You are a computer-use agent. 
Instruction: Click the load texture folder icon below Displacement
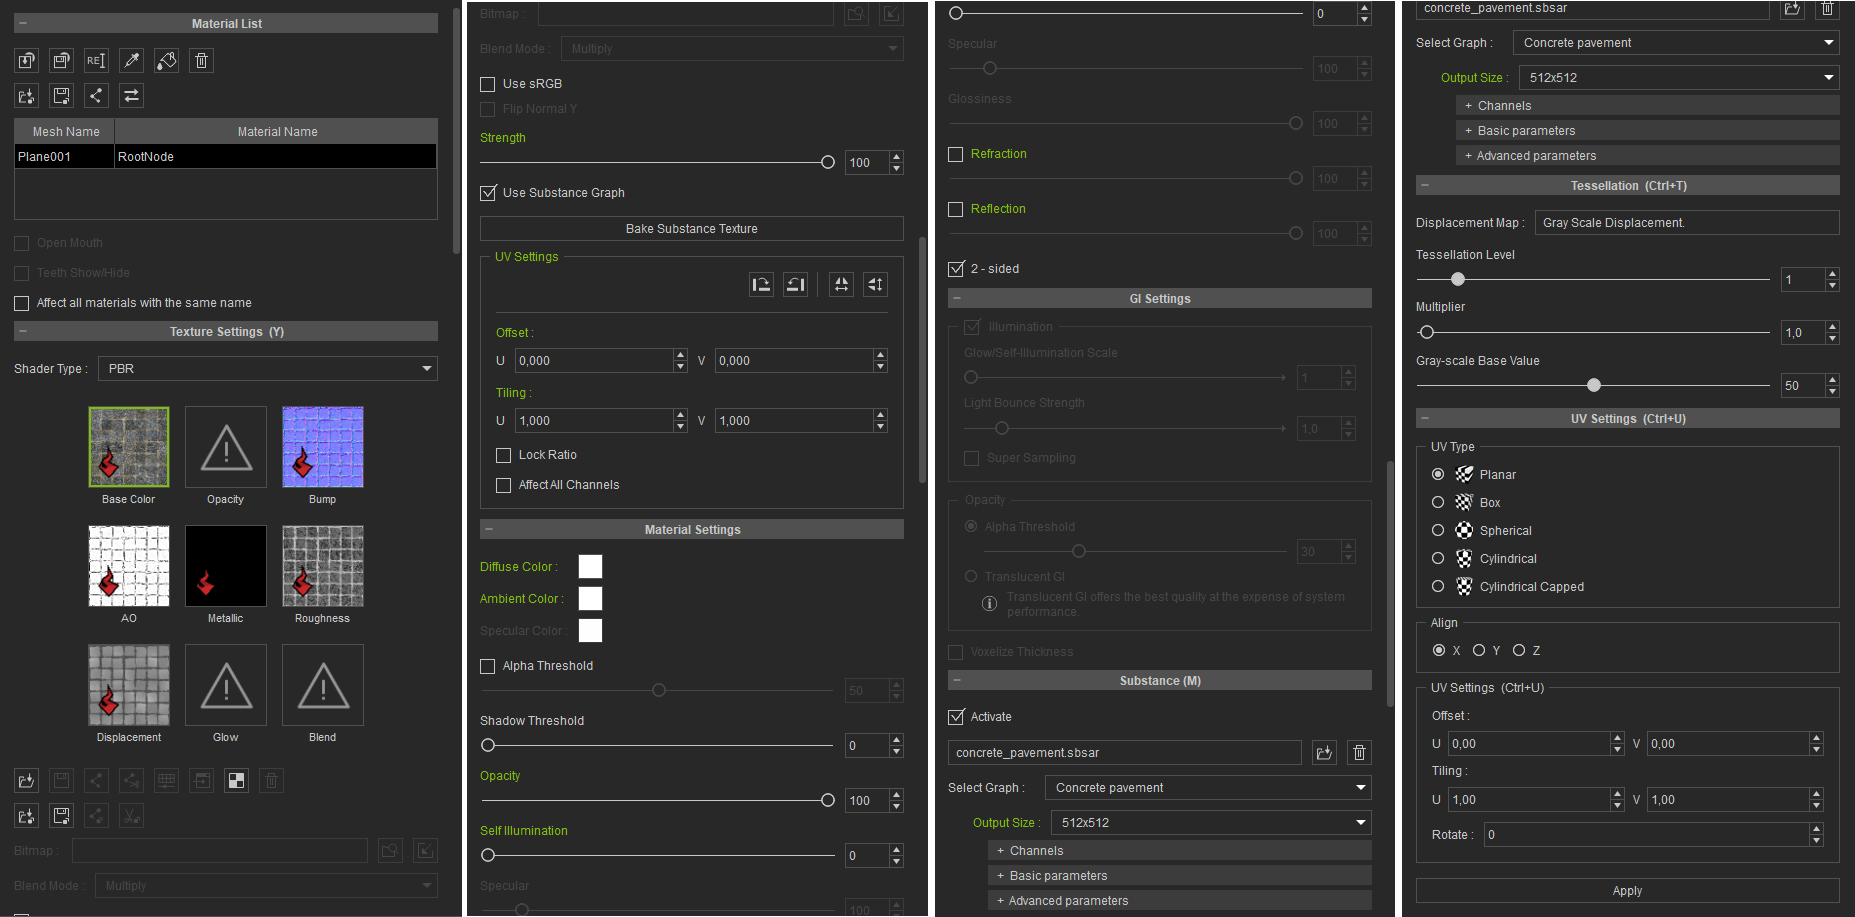point(26,780)
